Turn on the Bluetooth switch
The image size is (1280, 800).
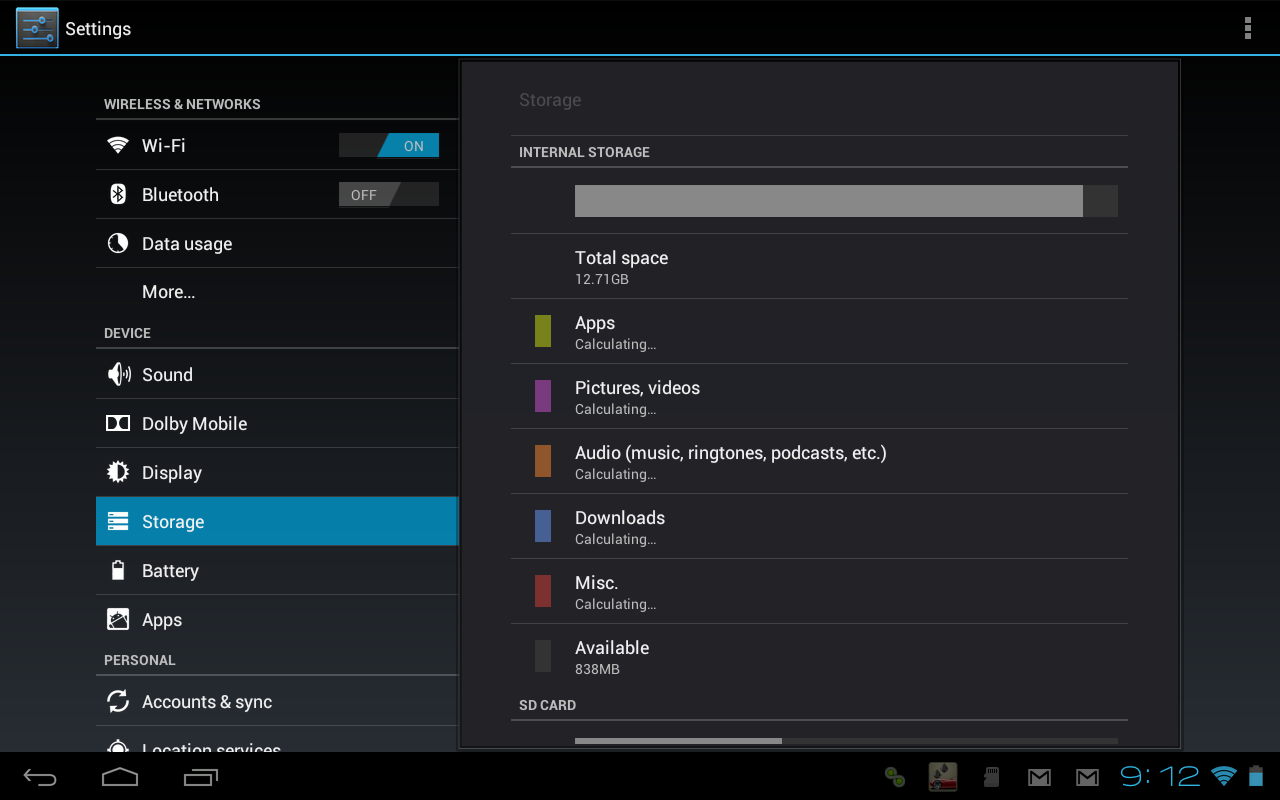(389, 194)
